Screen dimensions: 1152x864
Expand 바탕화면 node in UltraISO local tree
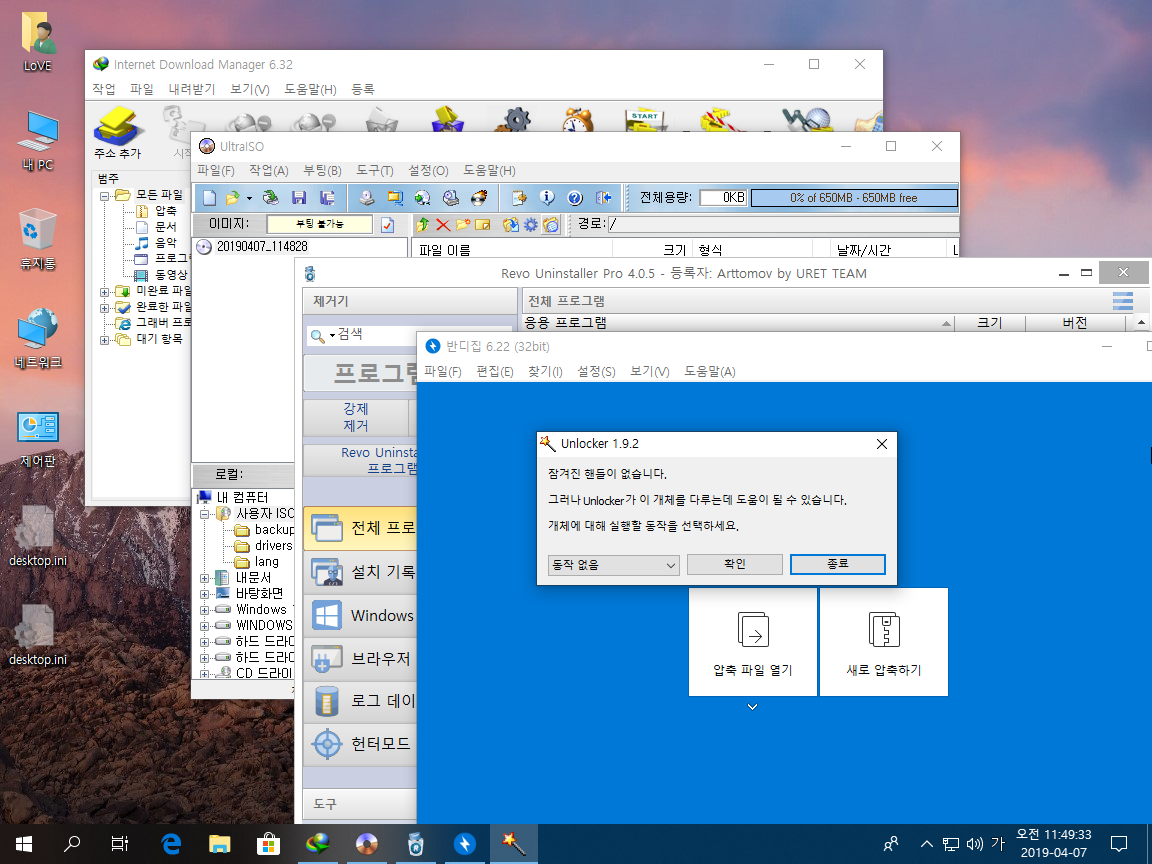(205, 594)
